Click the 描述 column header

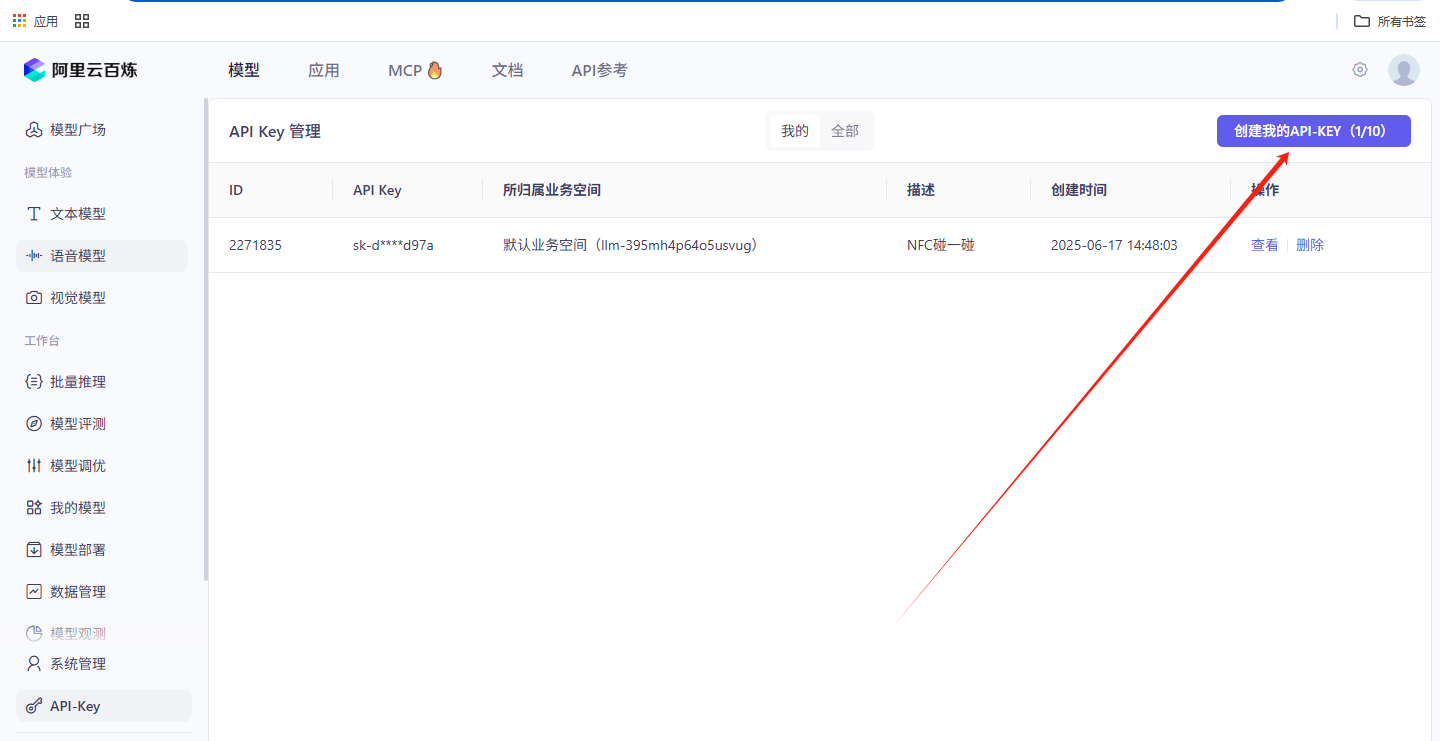point(921,190)
